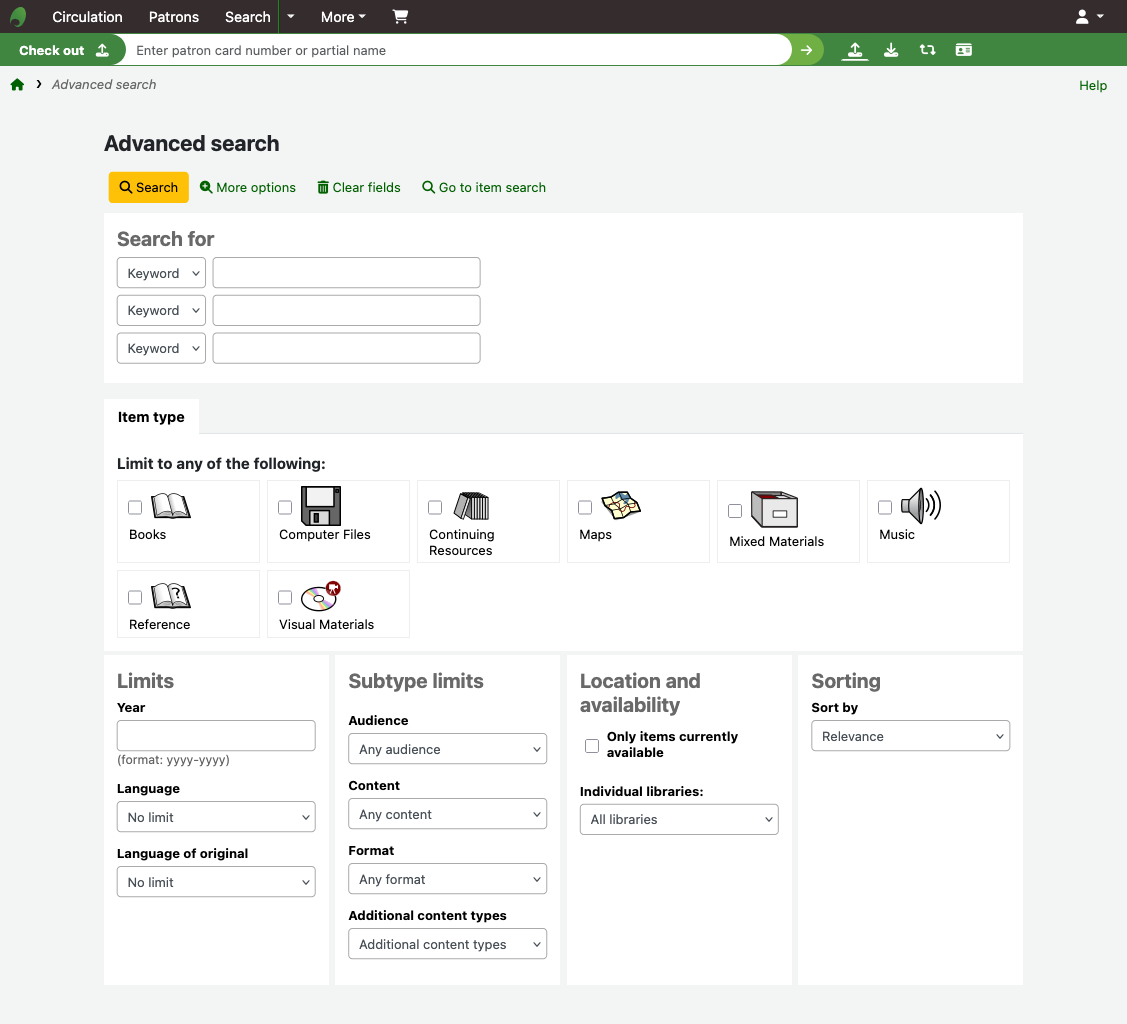Open the shopping cart icon
Image resolution: width=1127 pixels, height=1024 pixels.
[400, 17]
